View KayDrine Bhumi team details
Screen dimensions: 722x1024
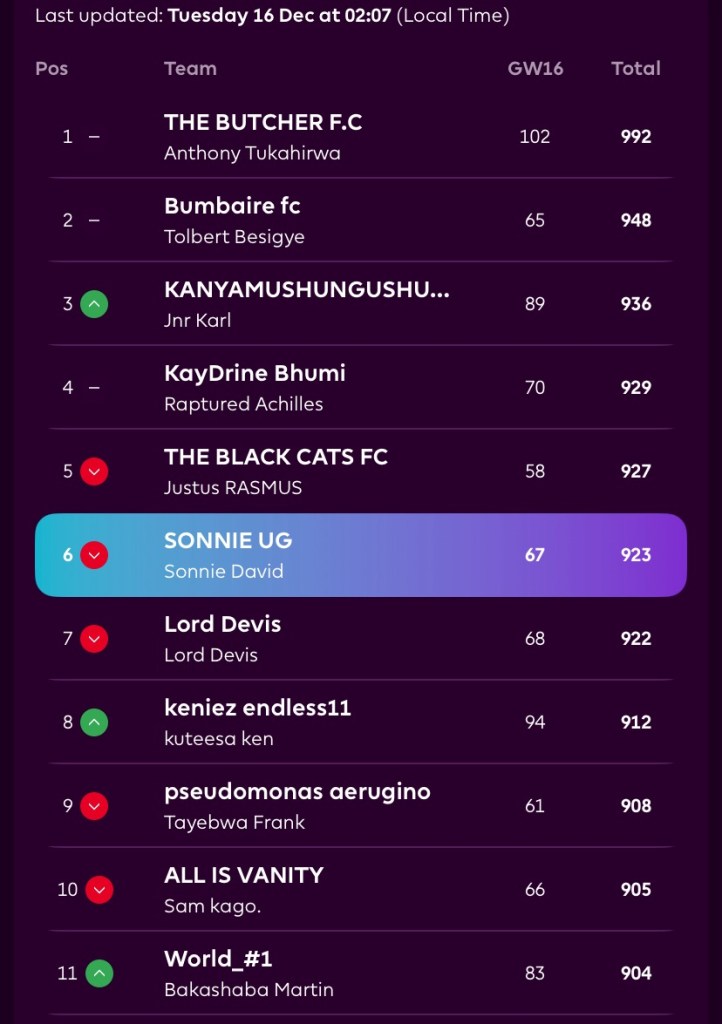(x=255, y=373)
